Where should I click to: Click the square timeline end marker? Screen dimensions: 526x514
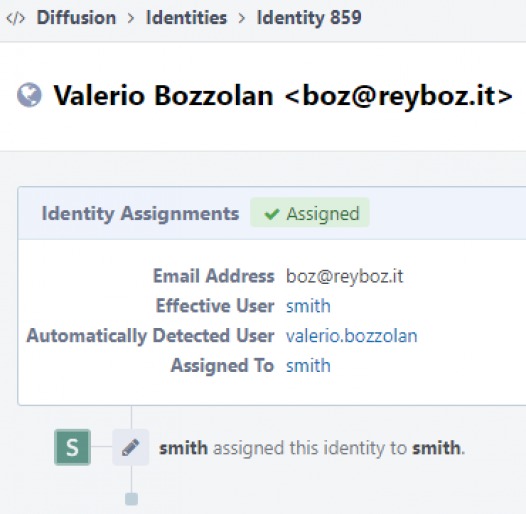tap(131, 499)
